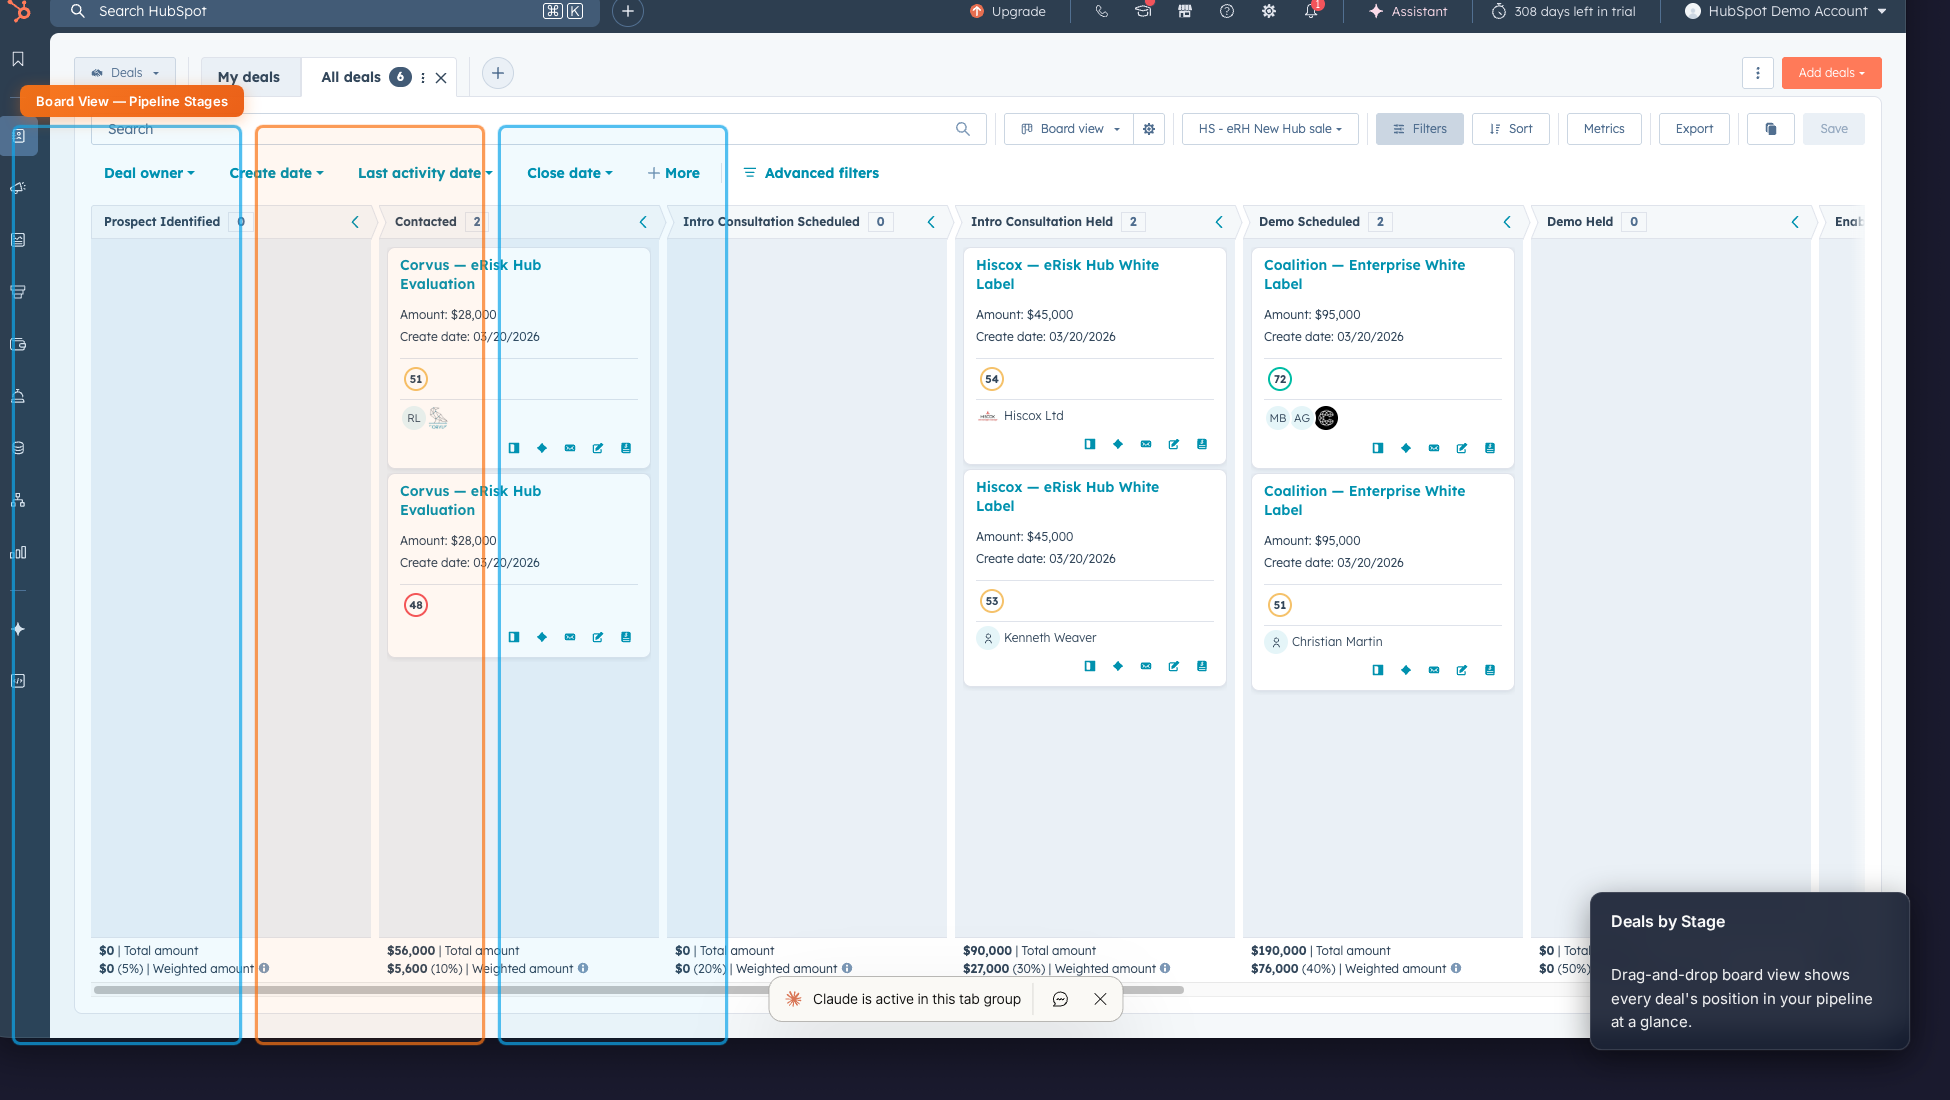Open the HubSpot Demo Account menu

click(1786, 11)
